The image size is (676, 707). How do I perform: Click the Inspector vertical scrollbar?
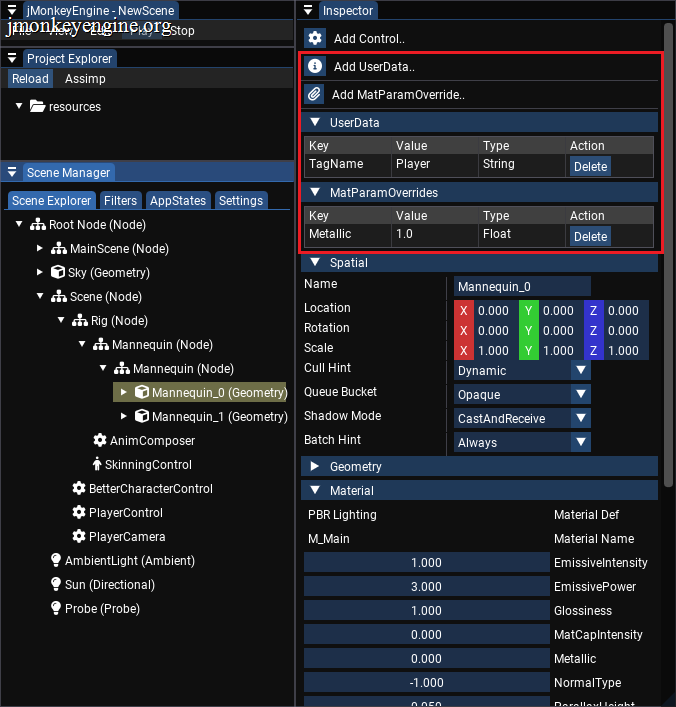pos(668,255)
